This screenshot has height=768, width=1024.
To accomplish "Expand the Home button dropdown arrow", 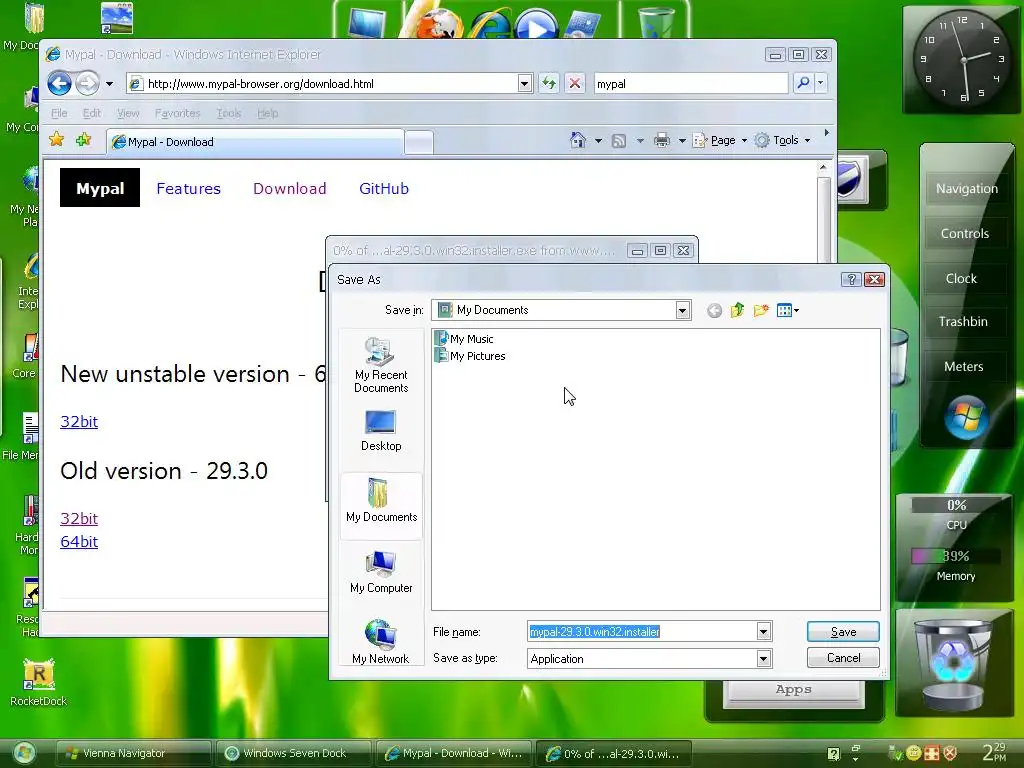I will (598, 140).
